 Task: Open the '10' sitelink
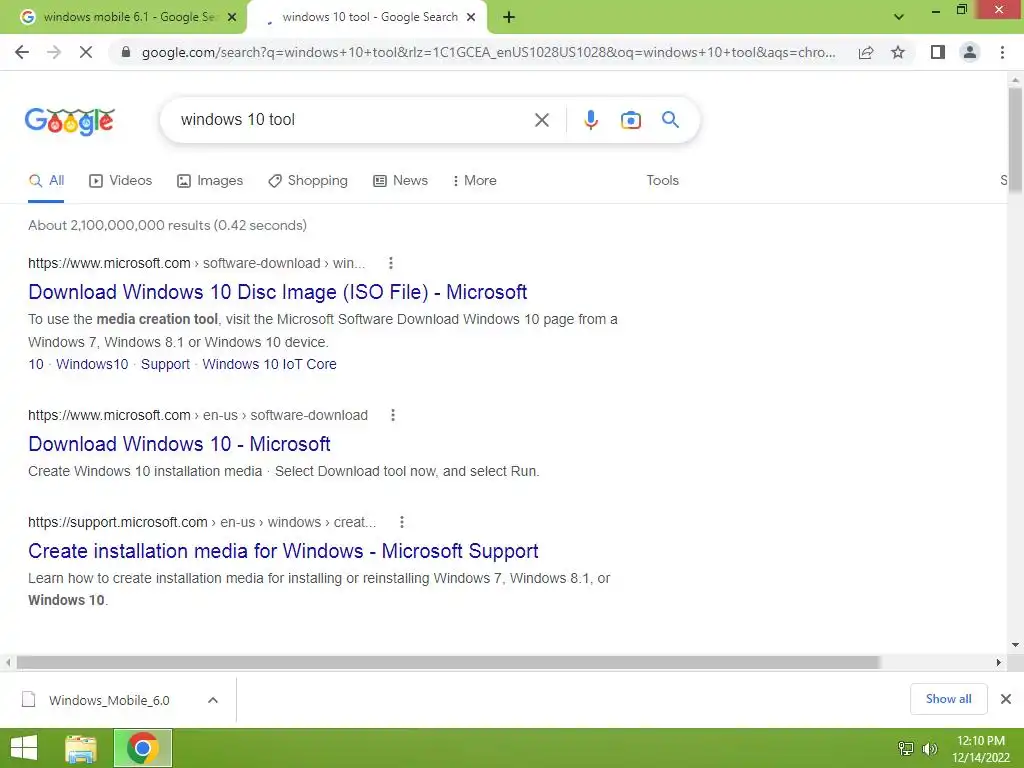36,364
